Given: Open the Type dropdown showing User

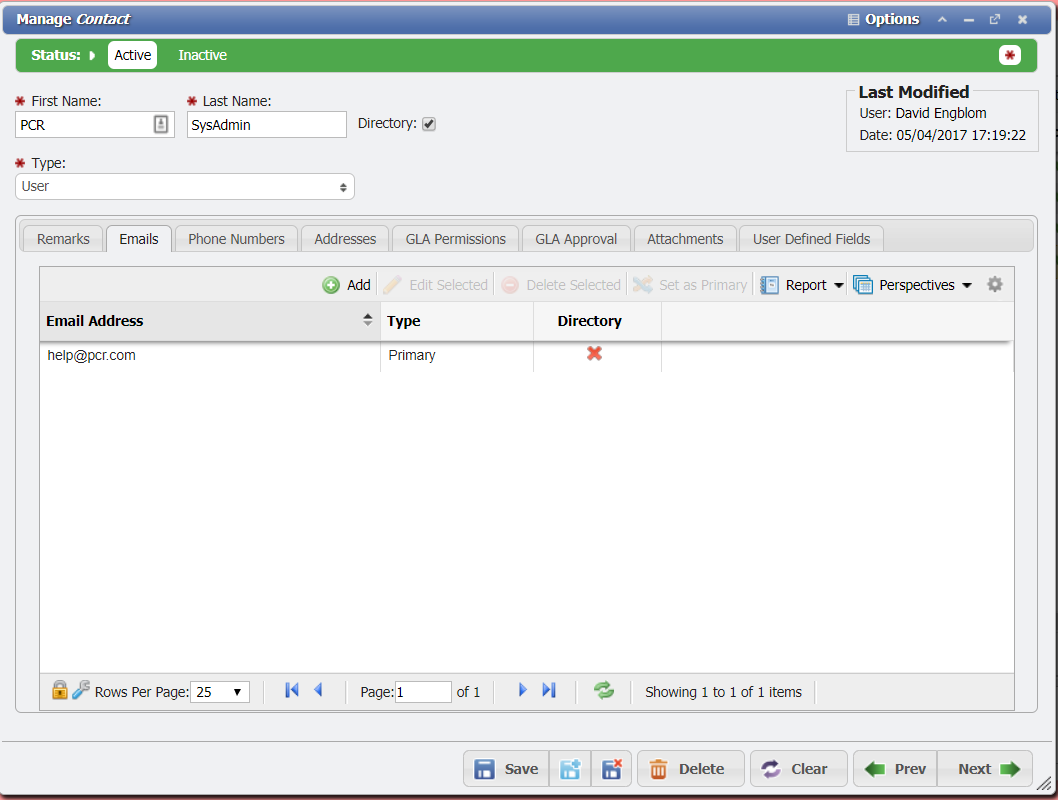Looking at the screenshot, I should (x=185, y=187).
